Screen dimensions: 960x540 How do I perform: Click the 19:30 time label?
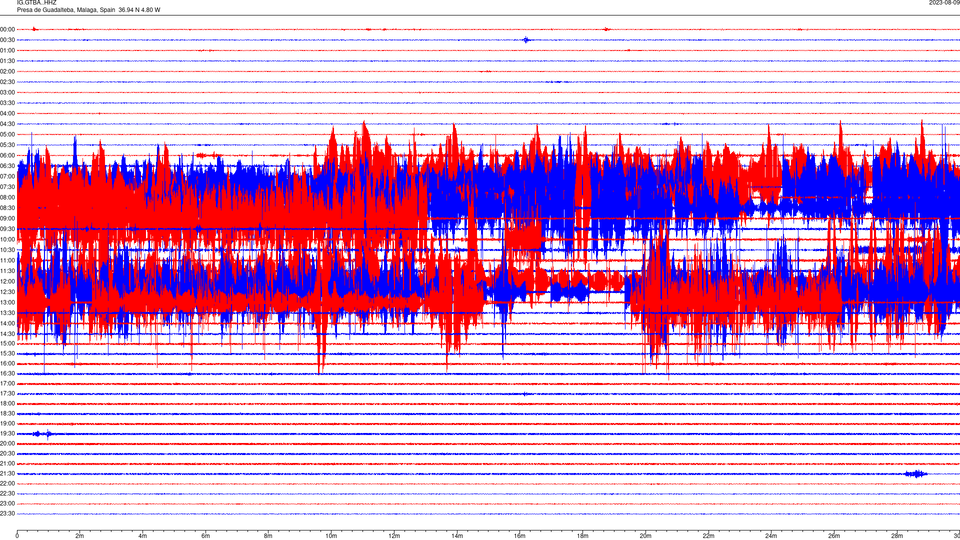[7, 433]
